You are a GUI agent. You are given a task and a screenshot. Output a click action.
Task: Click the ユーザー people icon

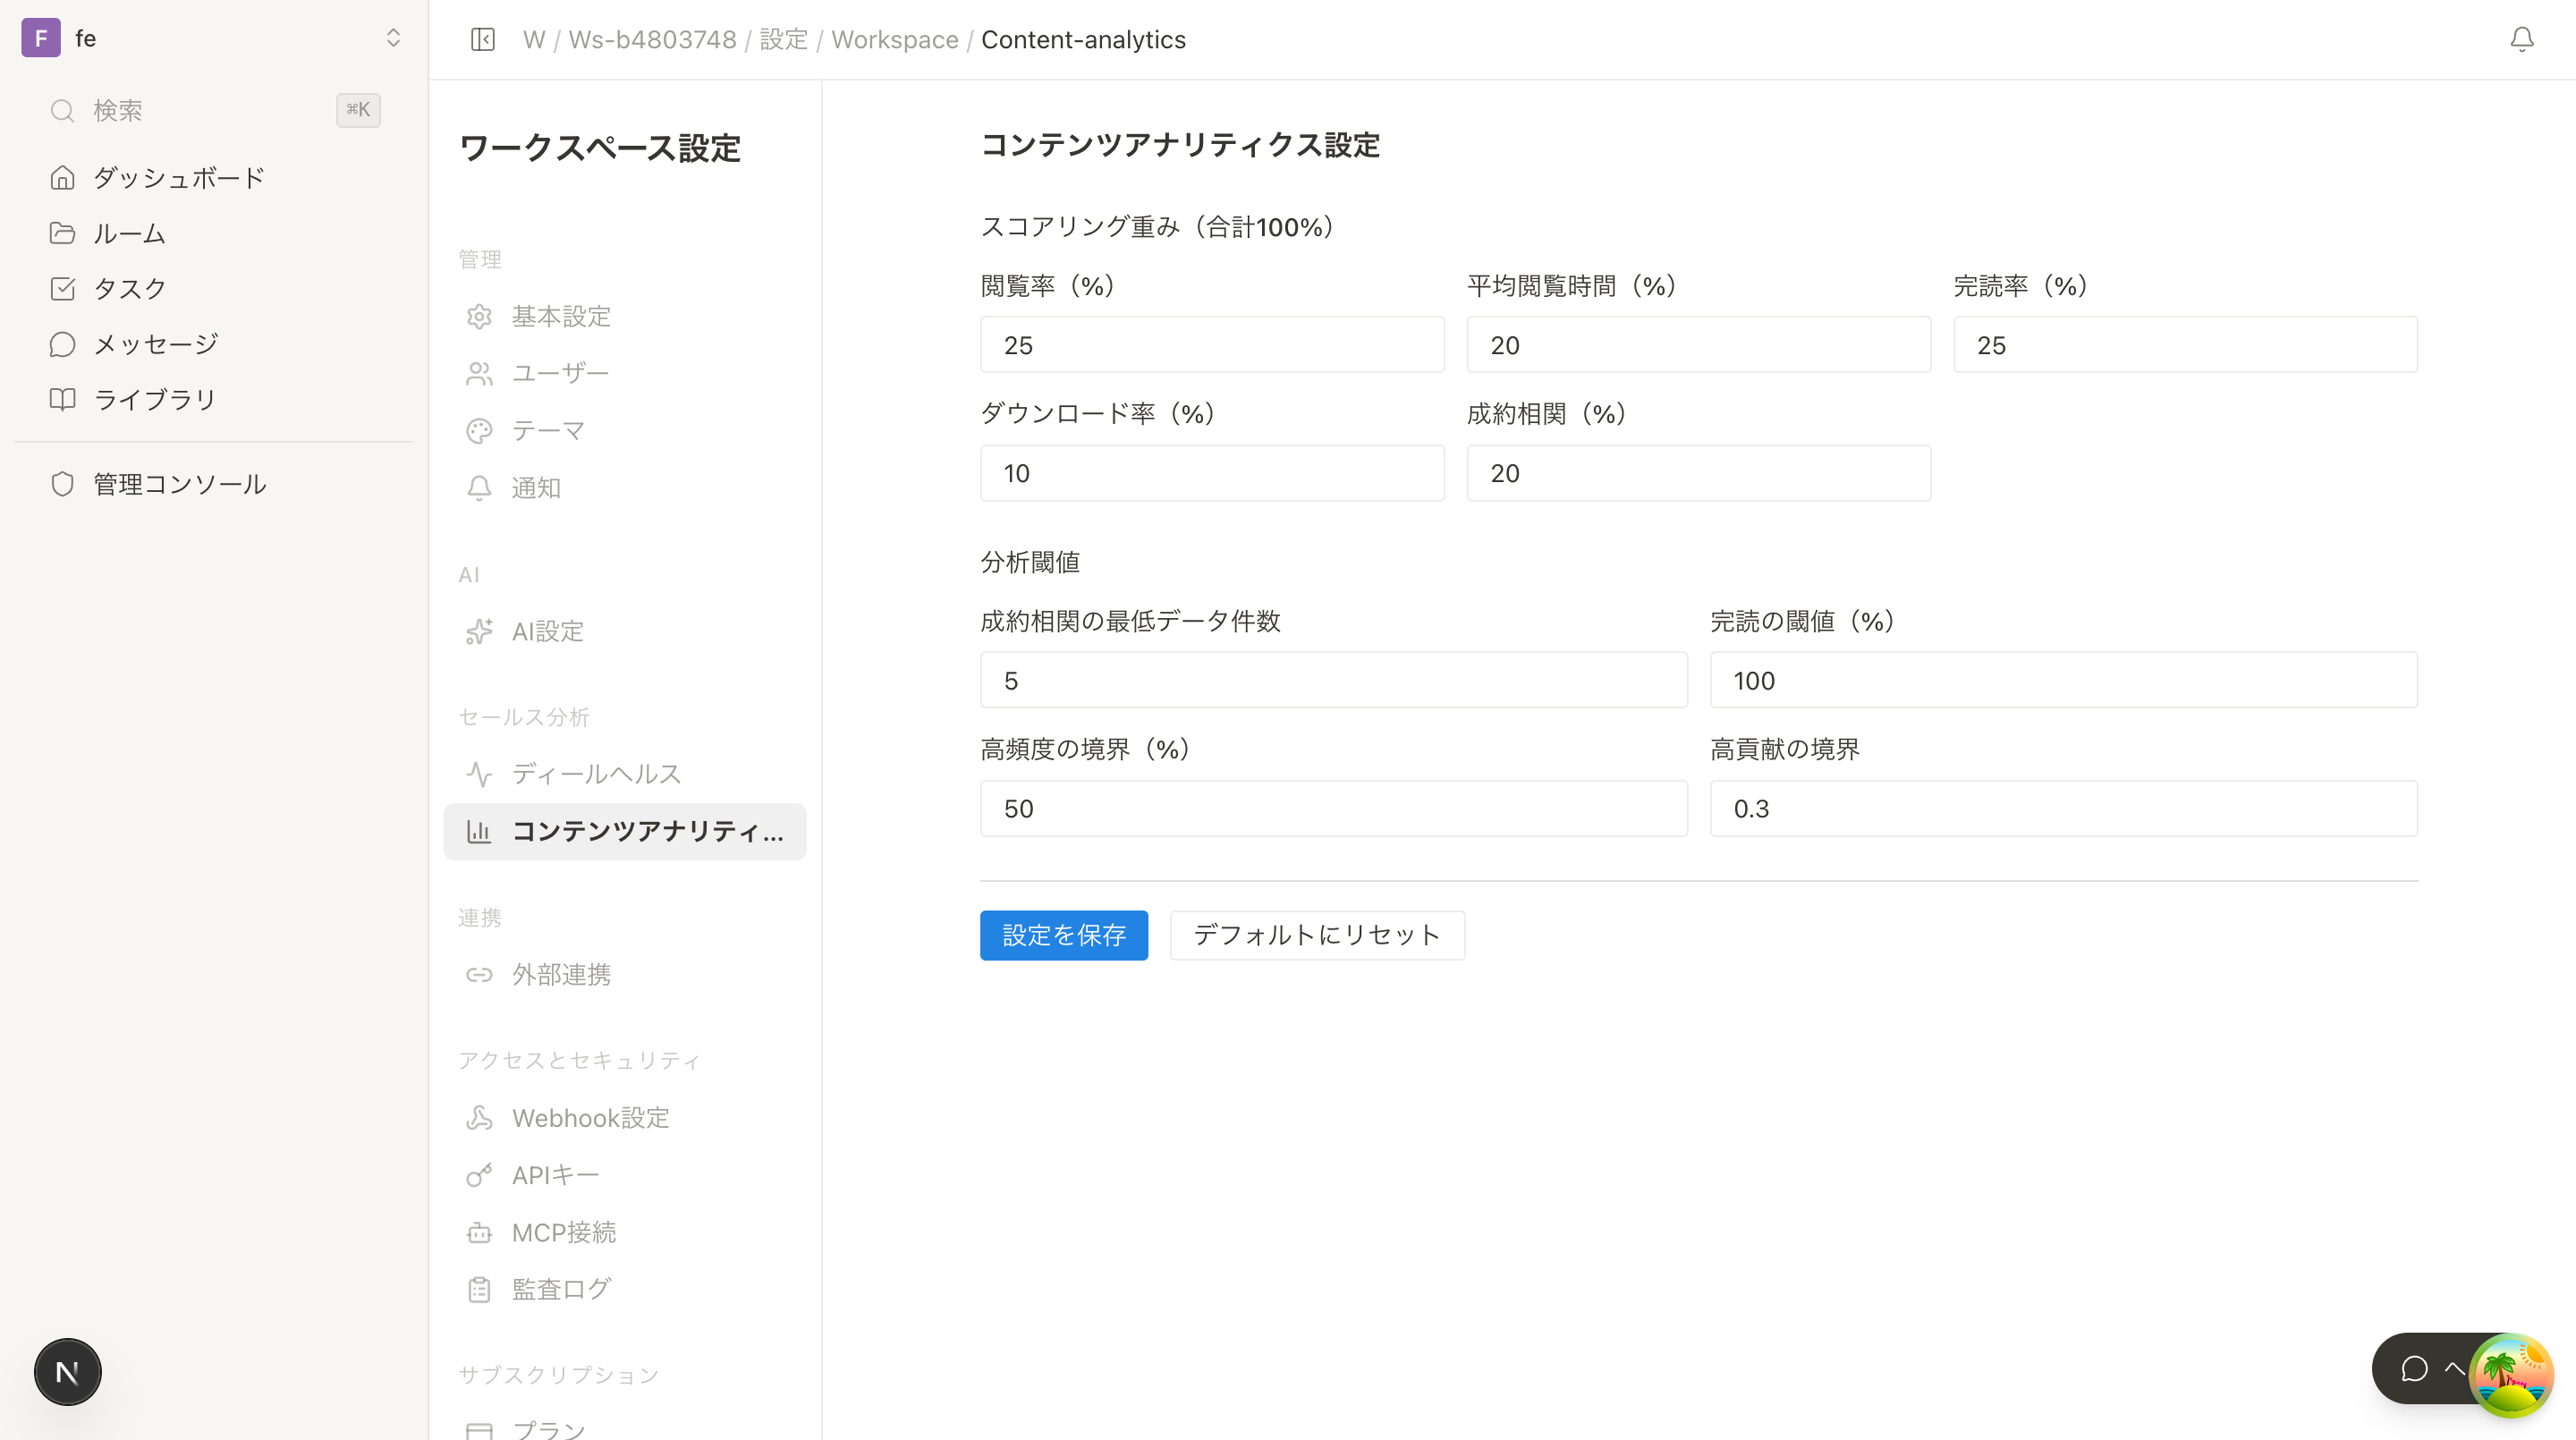point(479,373)
